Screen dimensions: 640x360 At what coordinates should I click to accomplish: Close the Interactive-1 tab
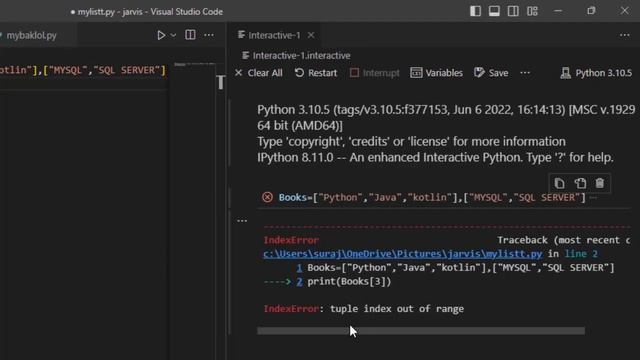click(311, 35)
